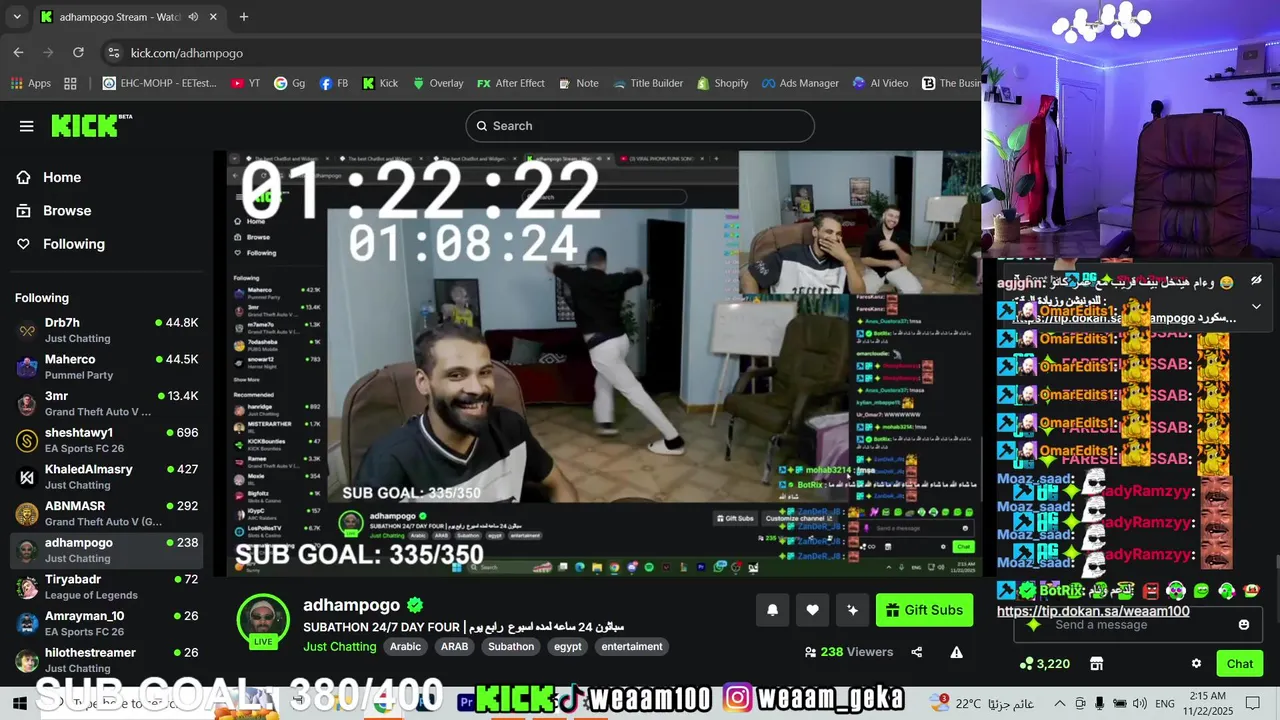This screenshot has height=720, width=1280.
Task: Click the Arabic tag
Action: [405, 647]
